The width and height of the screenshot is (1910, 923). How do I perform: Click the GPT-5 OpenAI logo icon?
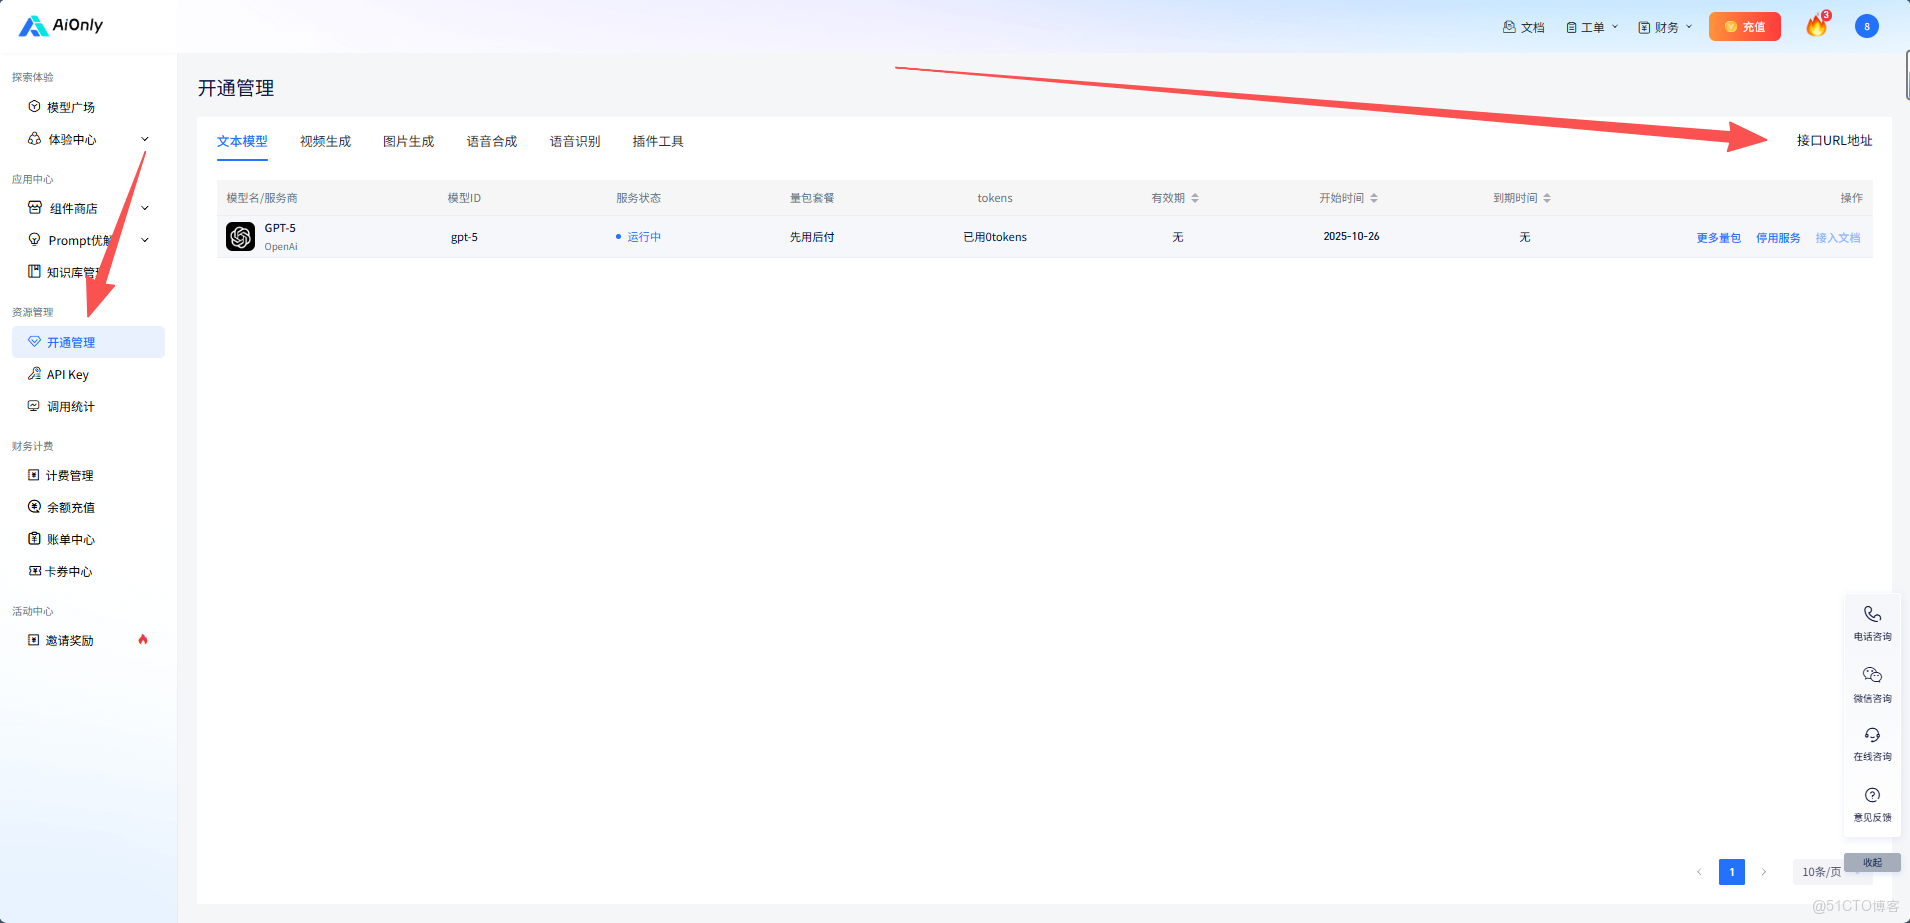click(240, 237)
